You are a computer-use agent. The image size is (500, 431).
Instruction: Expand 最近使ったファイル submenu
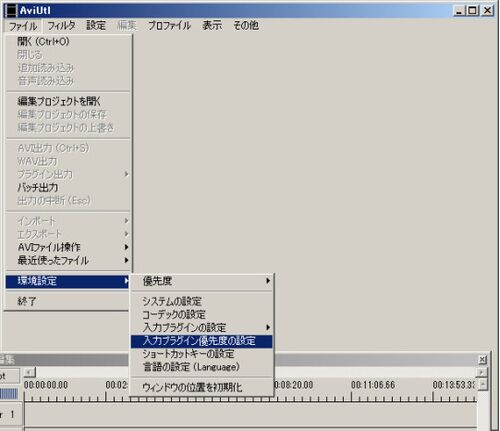[68, 260]
